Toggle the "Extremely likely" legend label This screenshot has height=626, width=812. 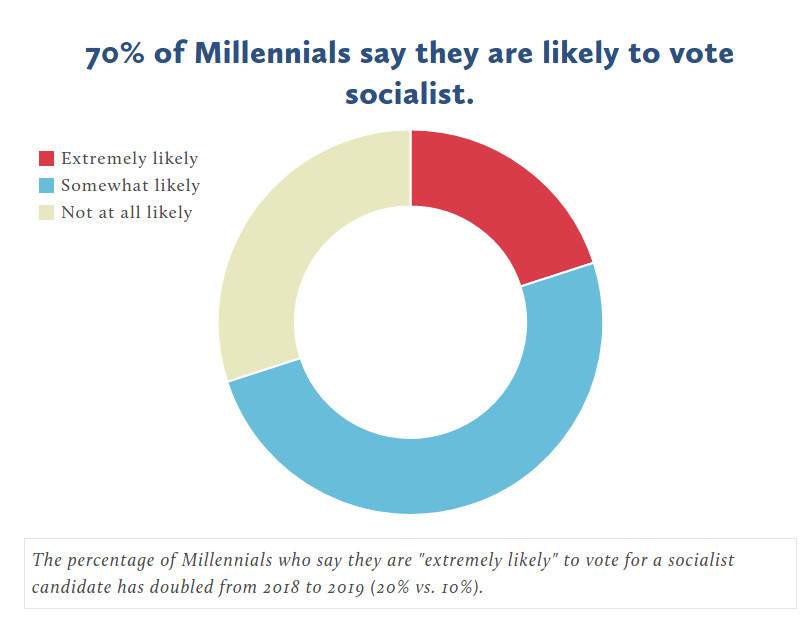point(129,159)
